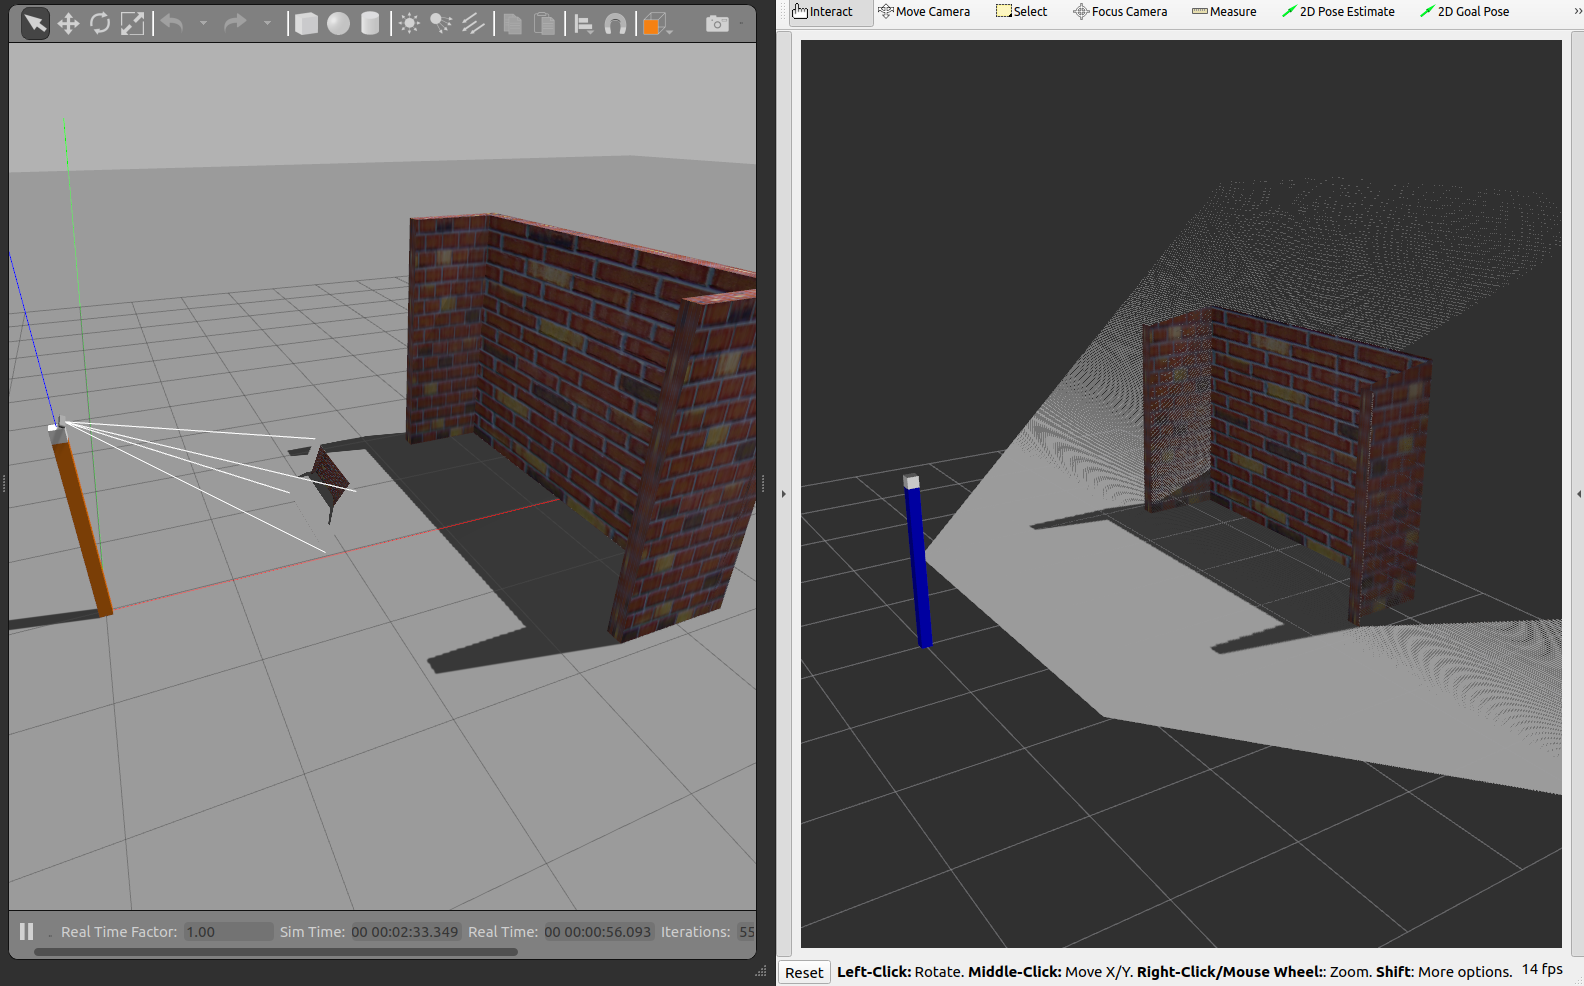
Task: Take a Gazebo screenshot with camera icon
Action: 717,23
